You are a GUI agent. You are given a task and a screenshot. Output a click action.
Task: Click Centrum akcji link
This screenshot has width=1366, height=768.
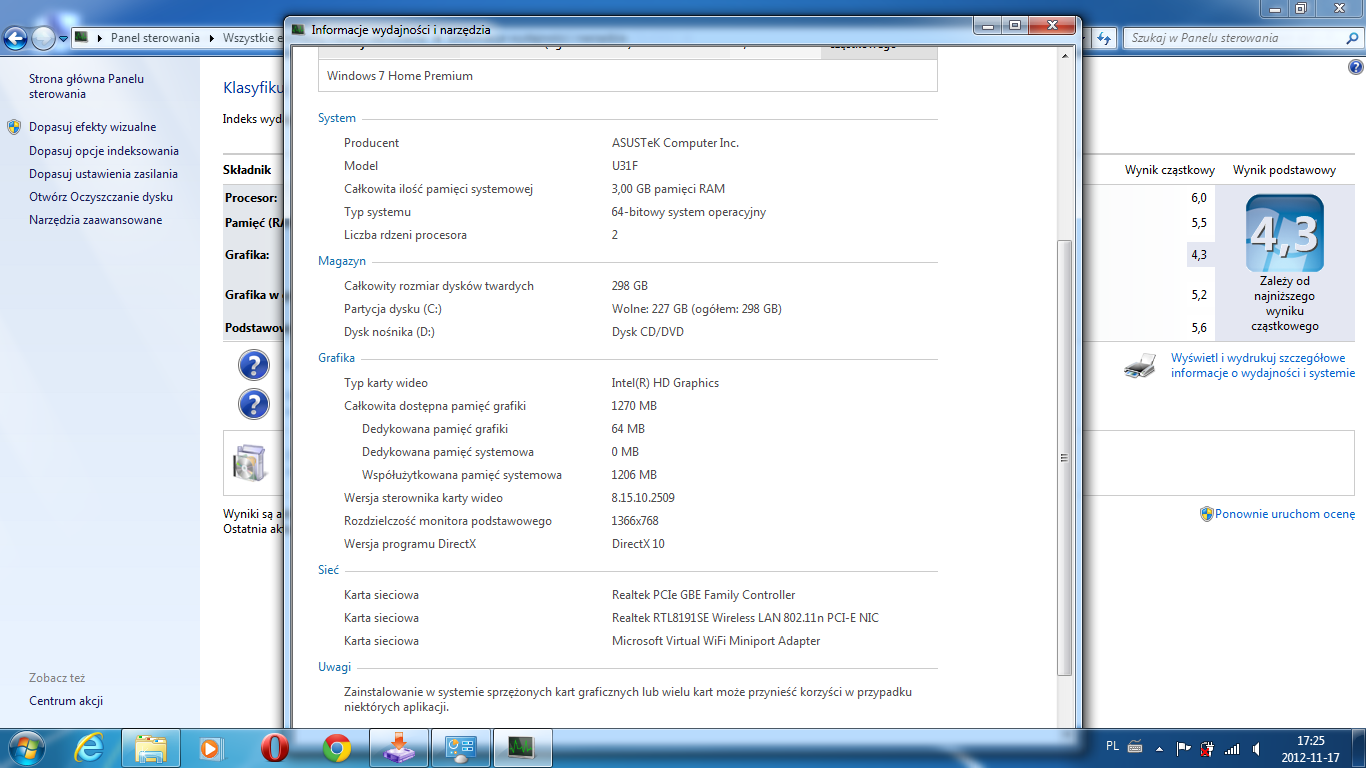click(66, 701)
